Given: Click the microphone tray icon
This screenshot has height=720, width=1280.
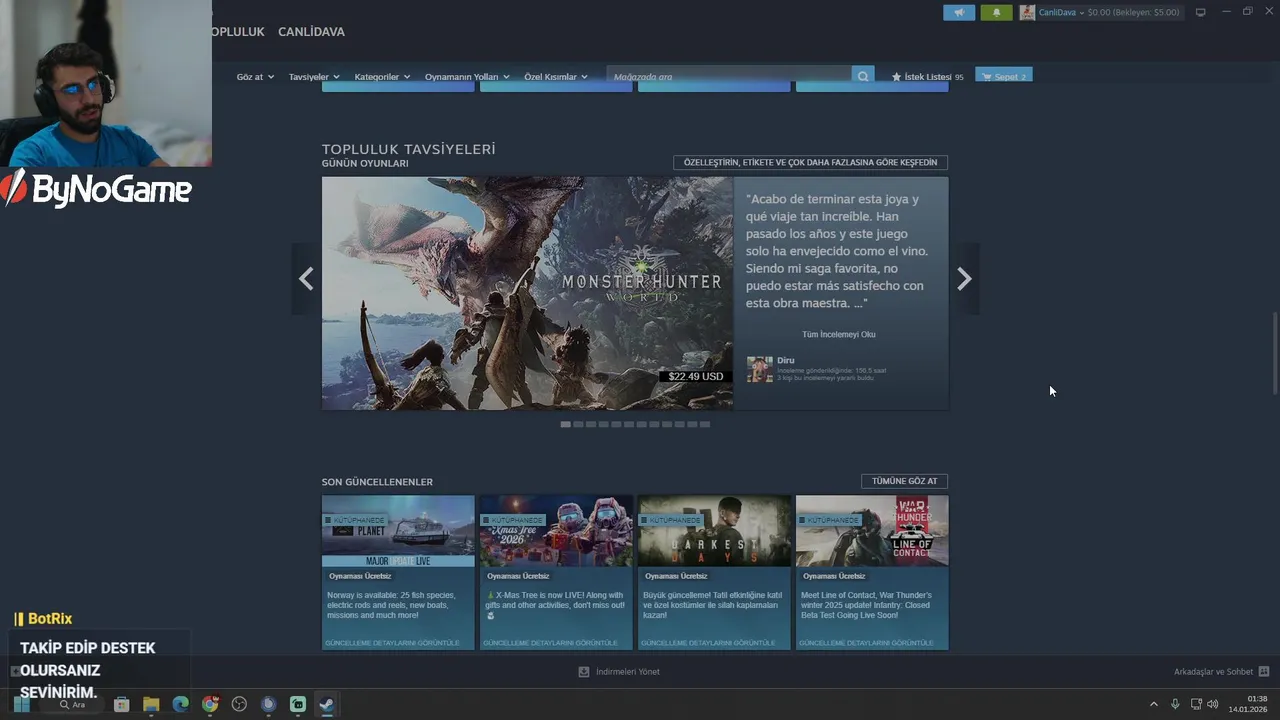Looking at the screenshot, I should point(1175,704).
